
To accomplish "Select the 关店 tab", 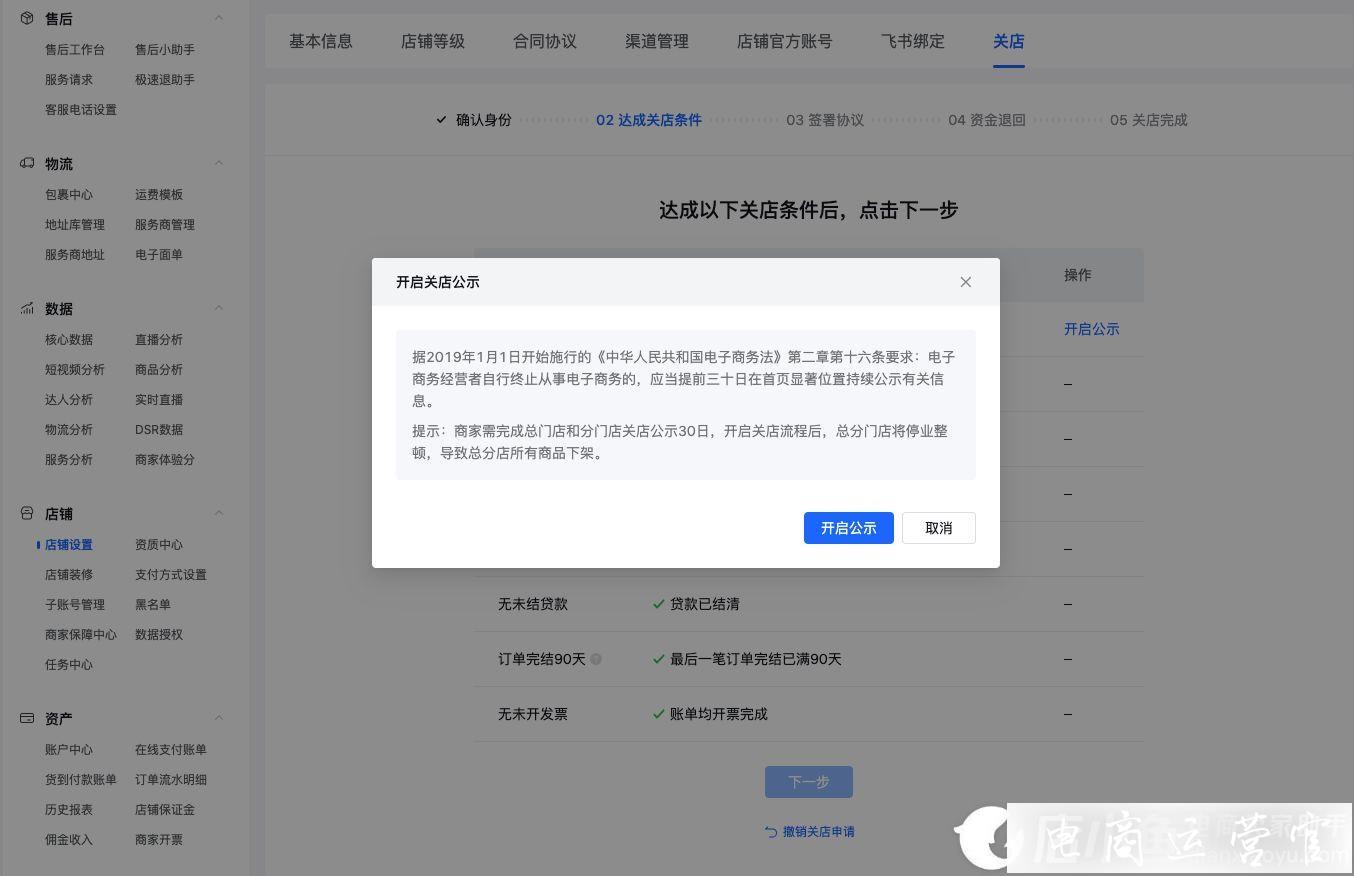I will click(1009, 41).
